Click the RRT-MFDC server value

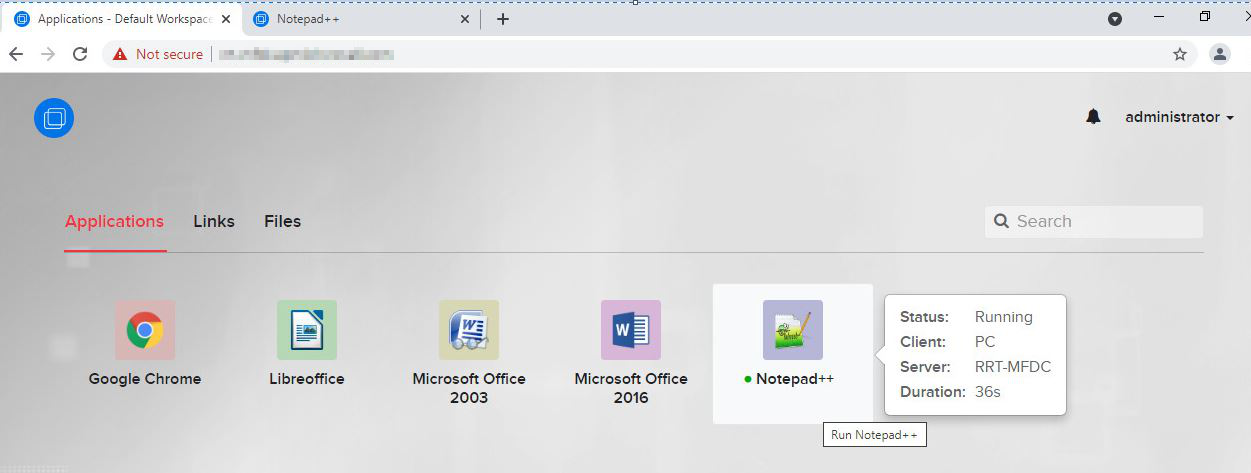coord(1013,367)
